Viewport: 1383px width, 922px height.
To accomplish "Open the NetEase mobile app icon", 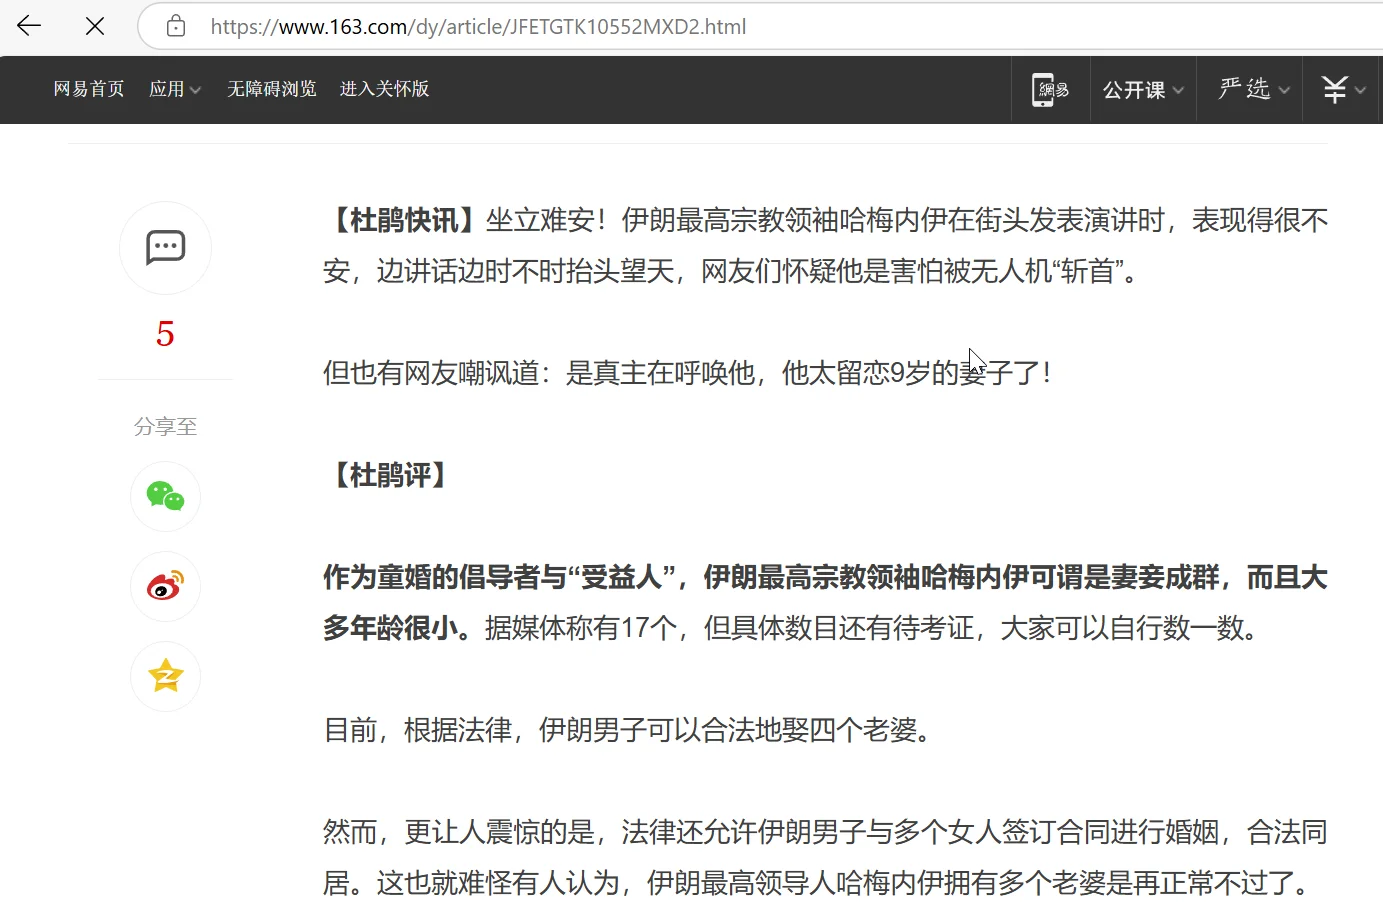I will tap(1050, 90).
